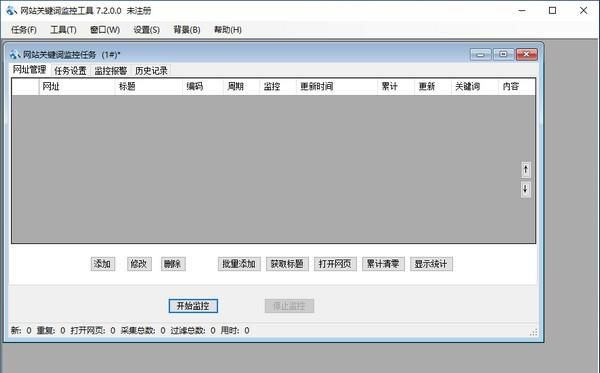Click the 用时: 0 status entry
The width and height of the screenshot is (600, 373).
[x=235, y=331]
